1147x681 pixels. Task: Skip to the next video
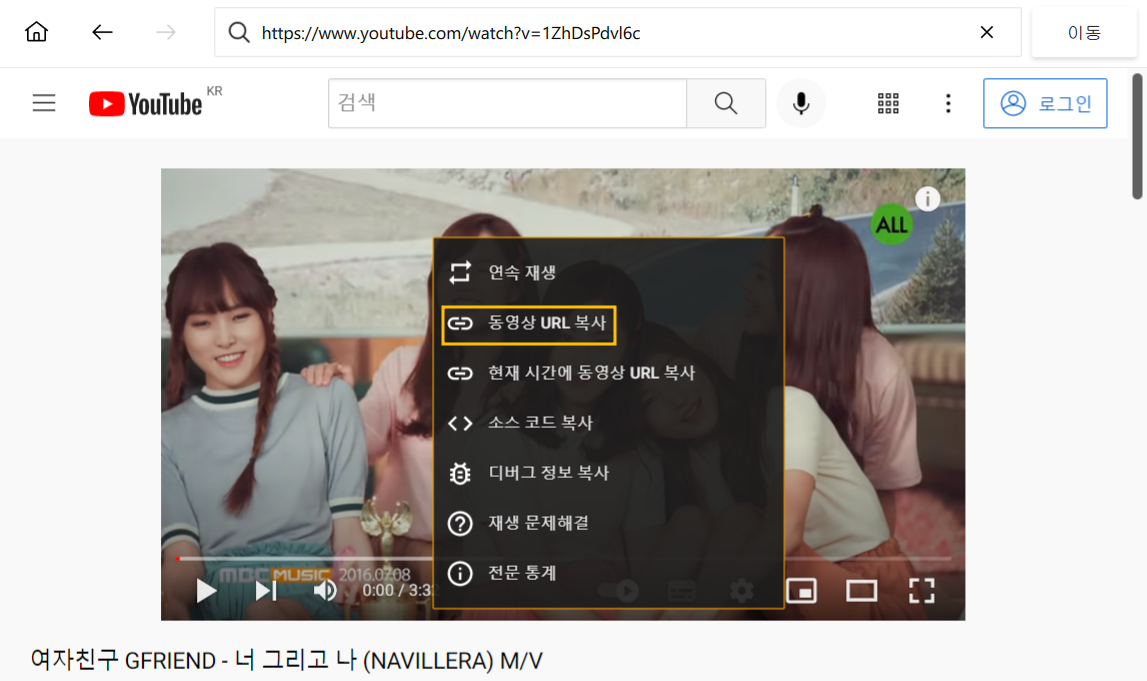266,591
